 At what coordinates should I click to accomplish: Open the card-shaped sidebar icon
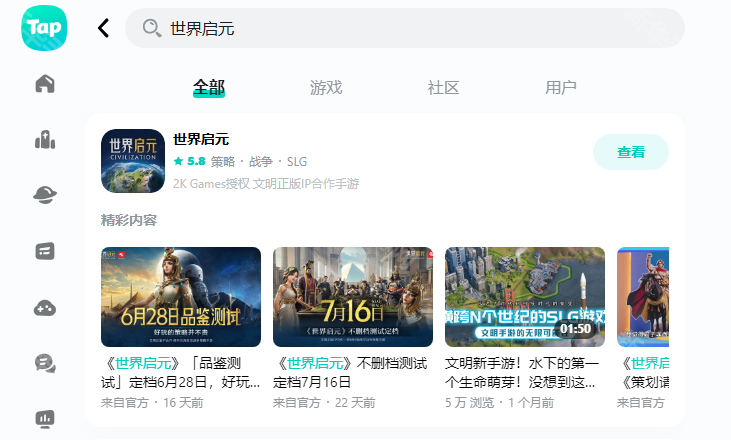click(x=45, y=251)
